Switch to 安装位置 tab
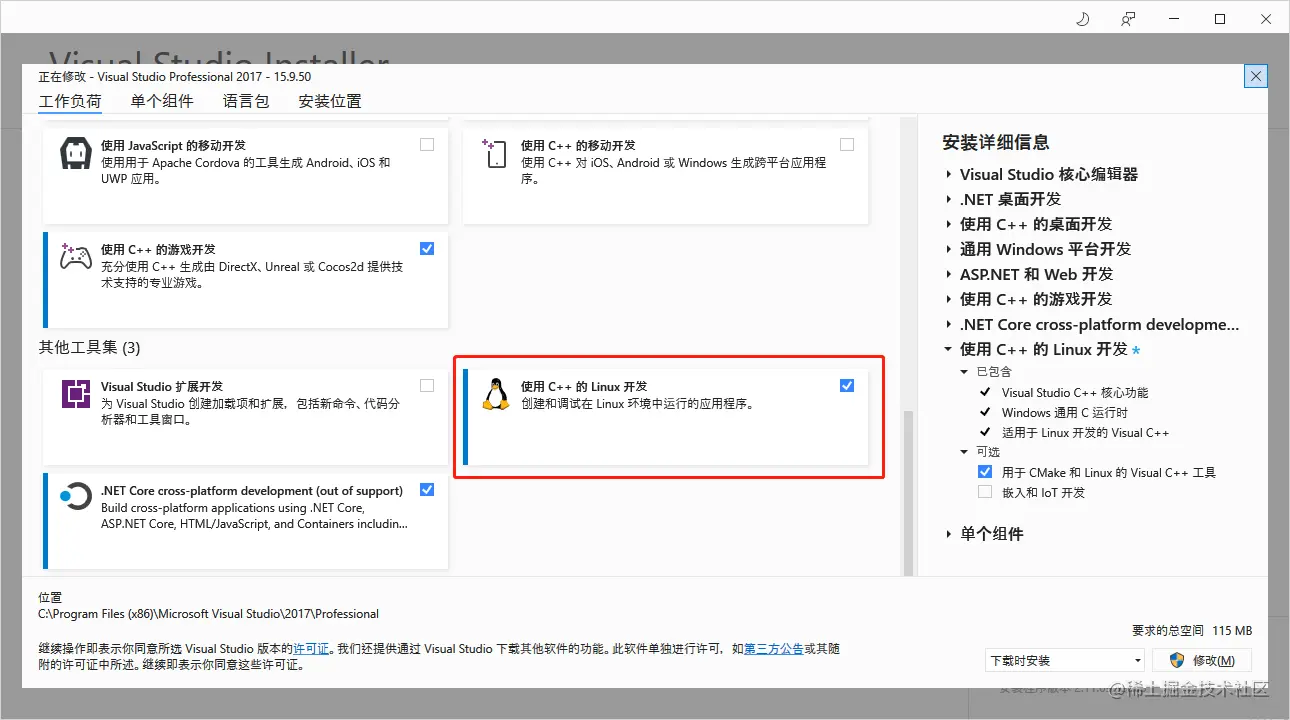Viewport: 1290px width, 720px height. tap(330, 101)
